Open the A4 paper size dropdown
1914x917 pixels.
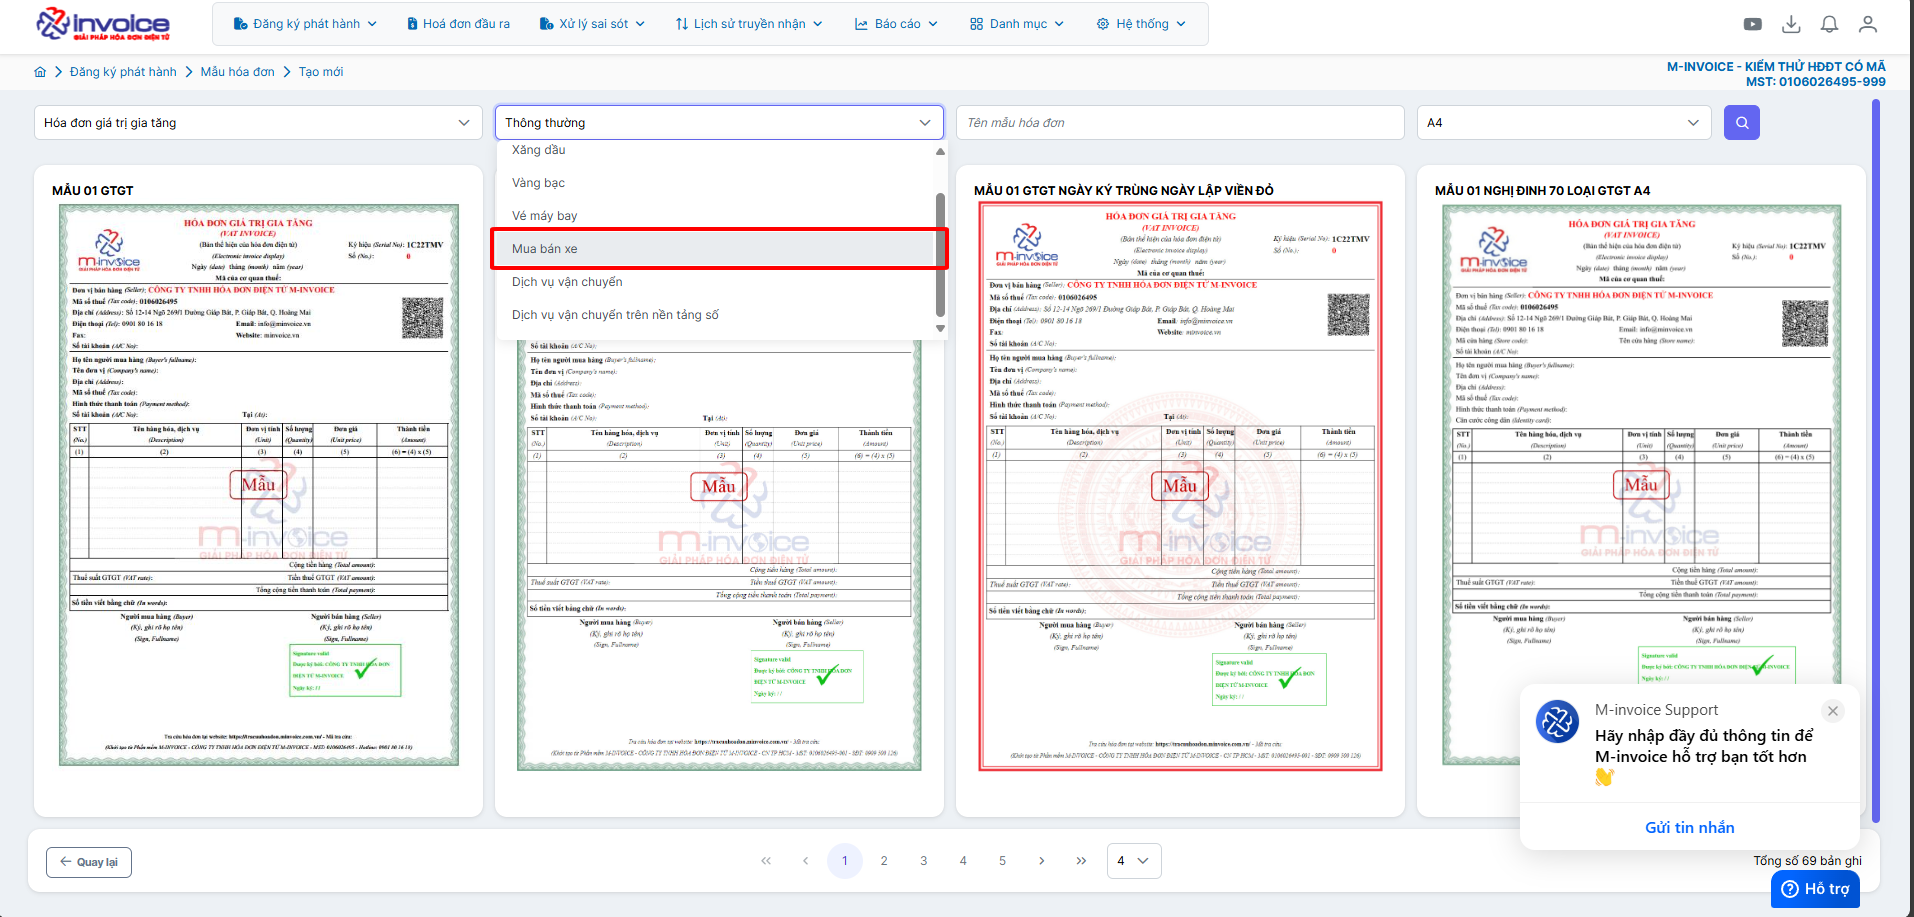click(1564, 123)
